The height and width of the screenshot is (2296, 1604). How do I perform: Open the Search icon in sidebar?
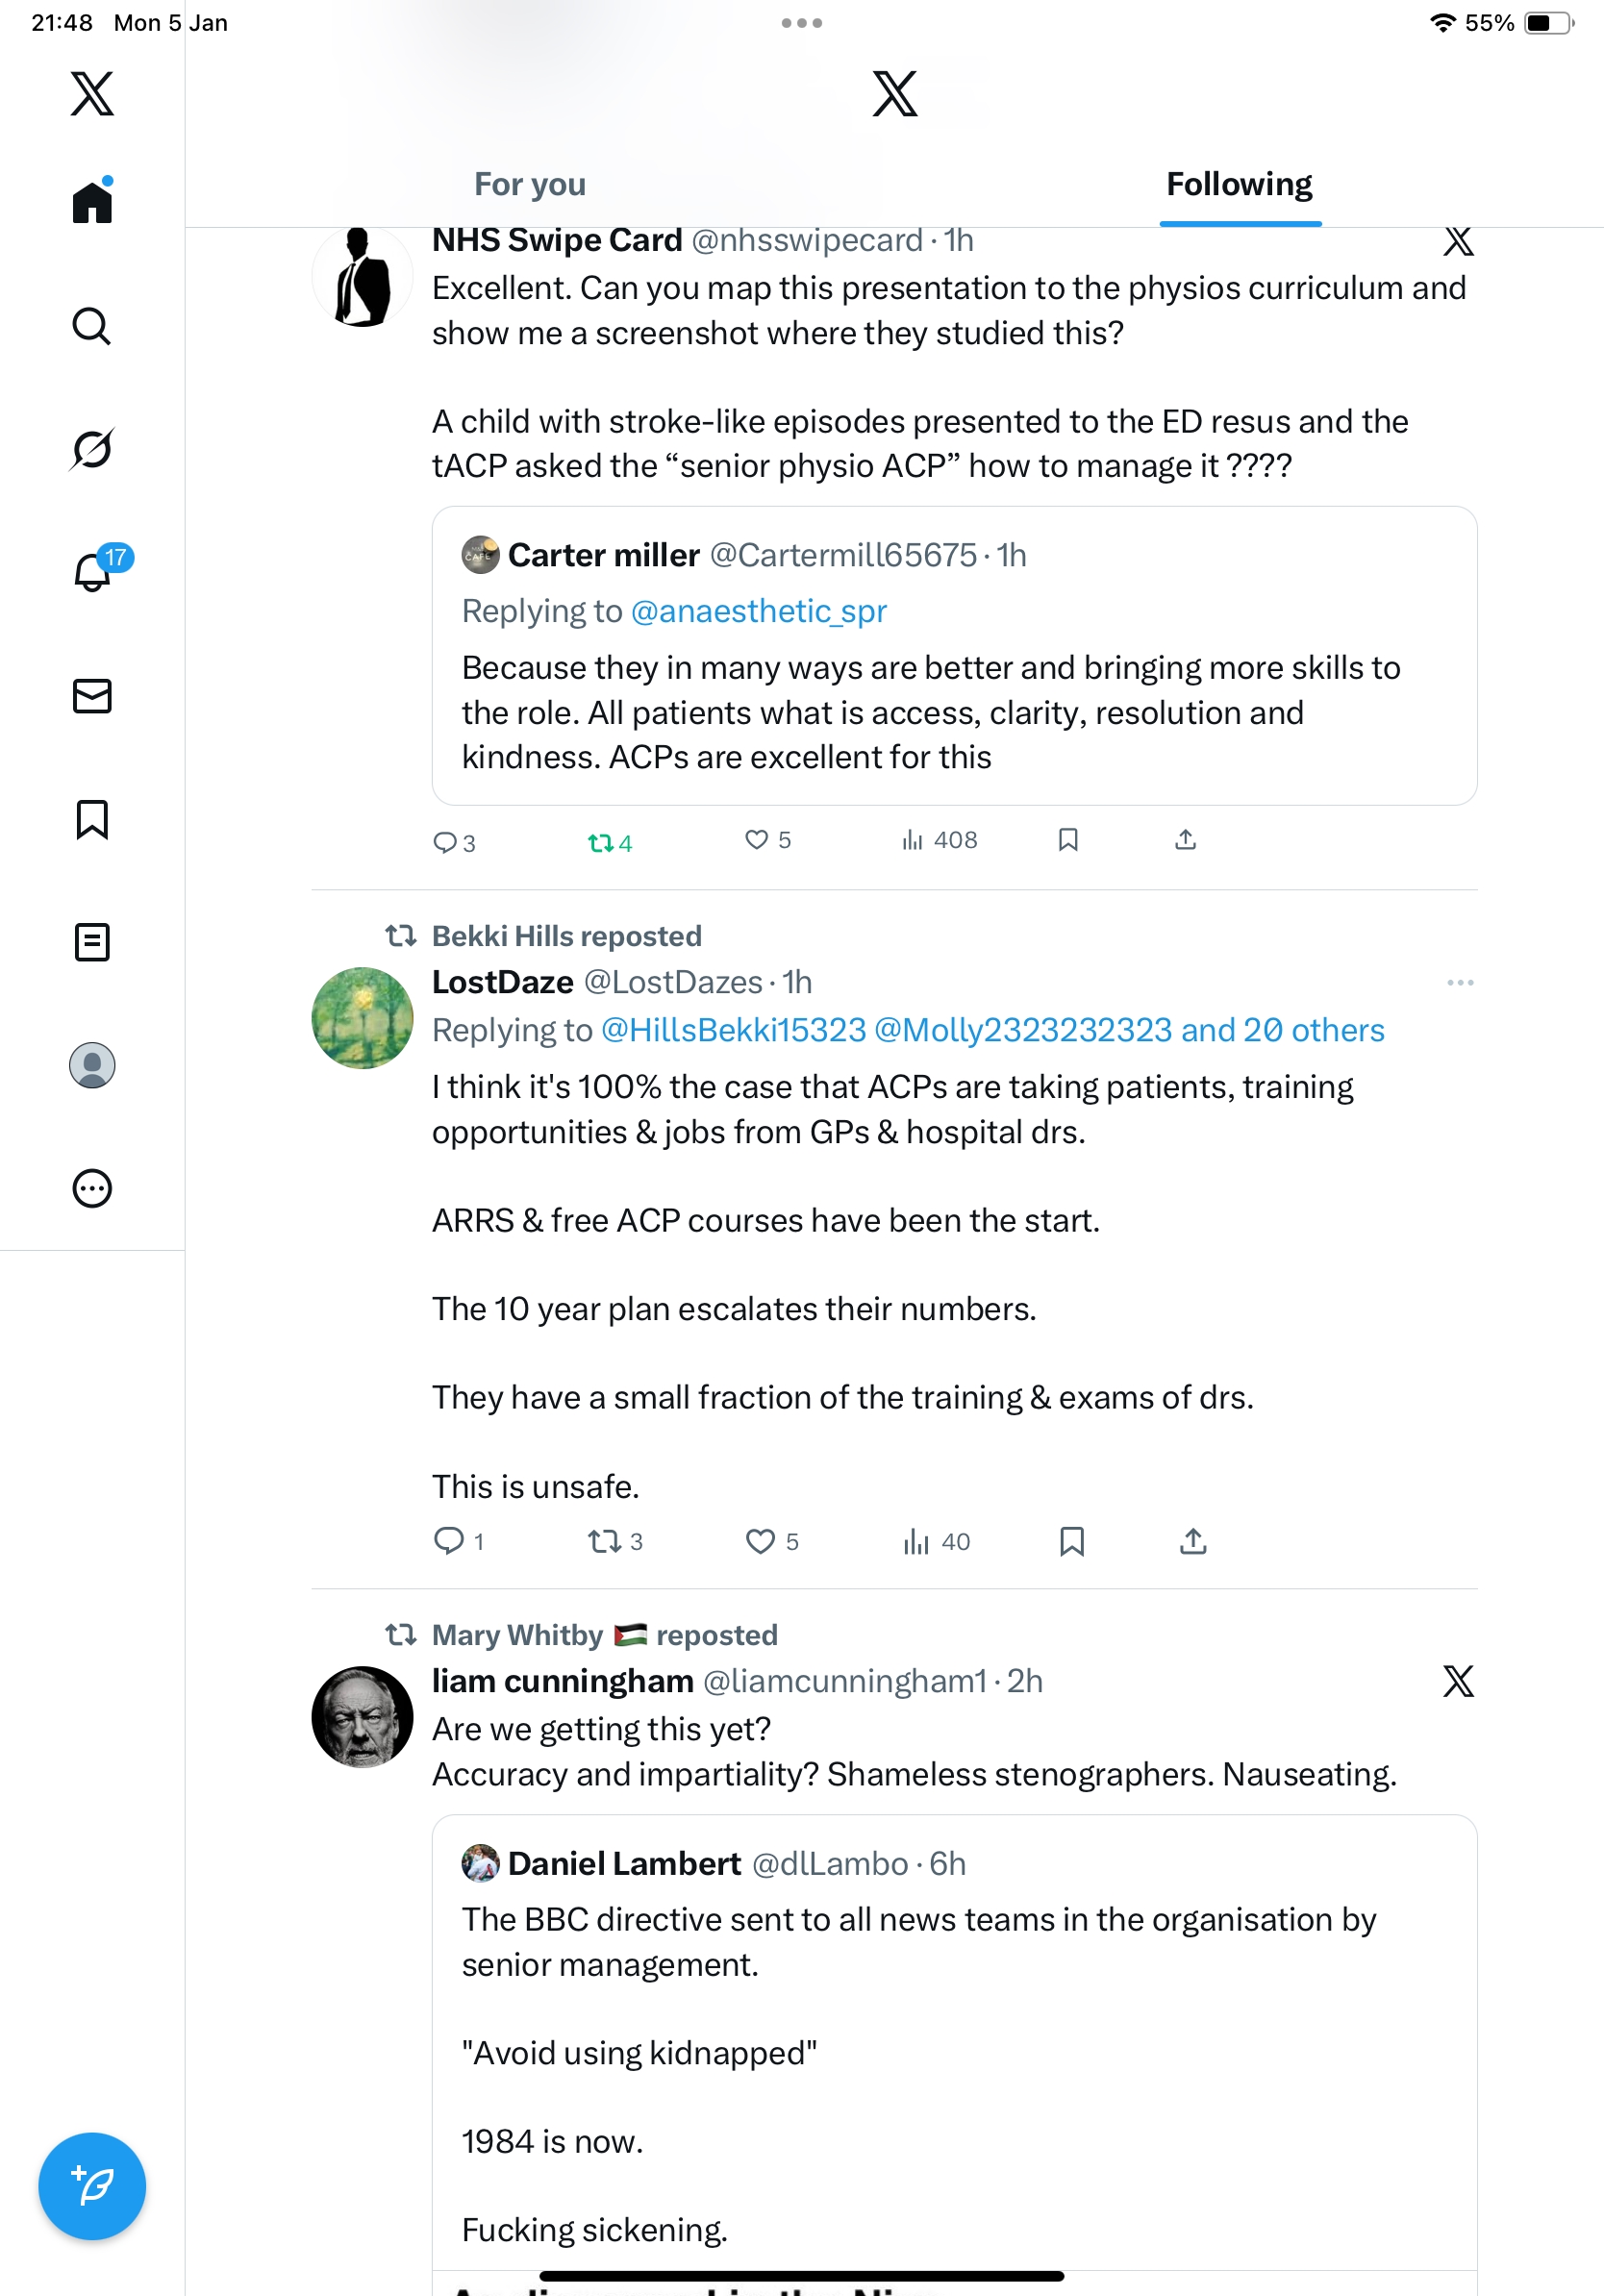[x=92, y=326]
